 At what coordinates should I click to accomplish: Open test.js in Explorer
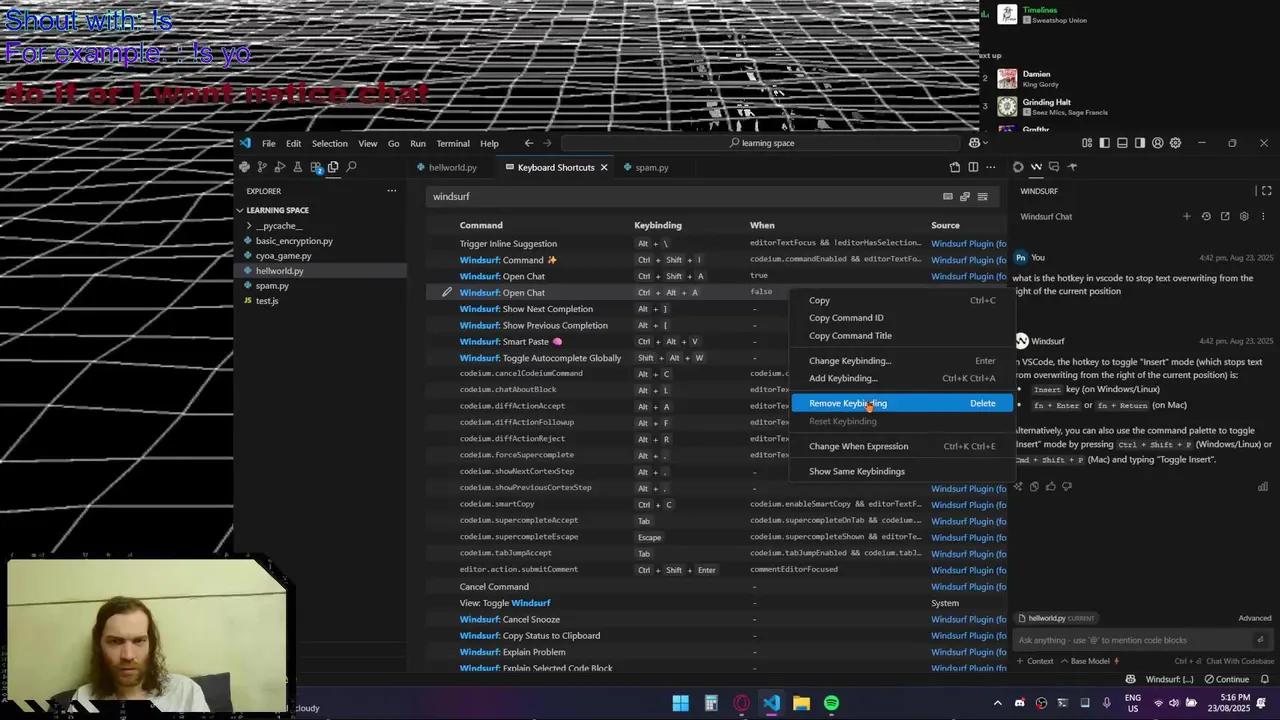pyautogui.click(x=267, y=301)
